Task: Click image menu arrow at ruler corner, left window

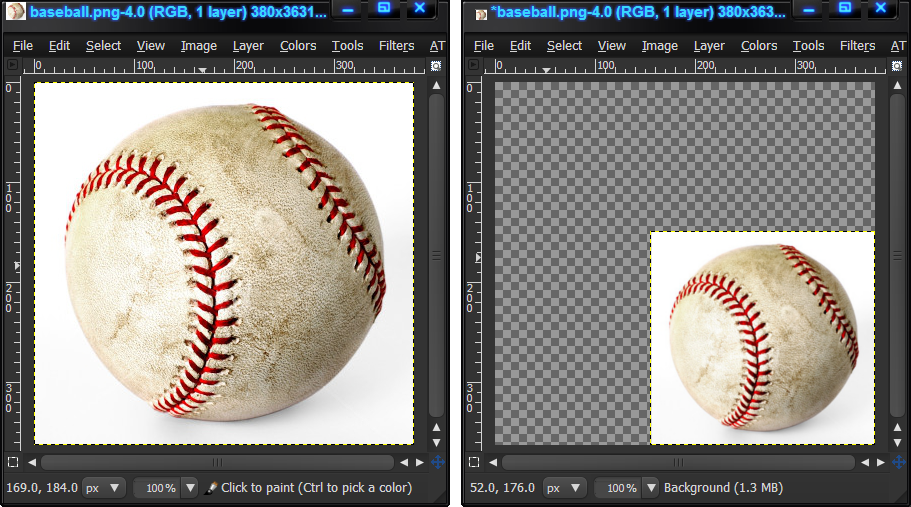Action: point(12,65)
